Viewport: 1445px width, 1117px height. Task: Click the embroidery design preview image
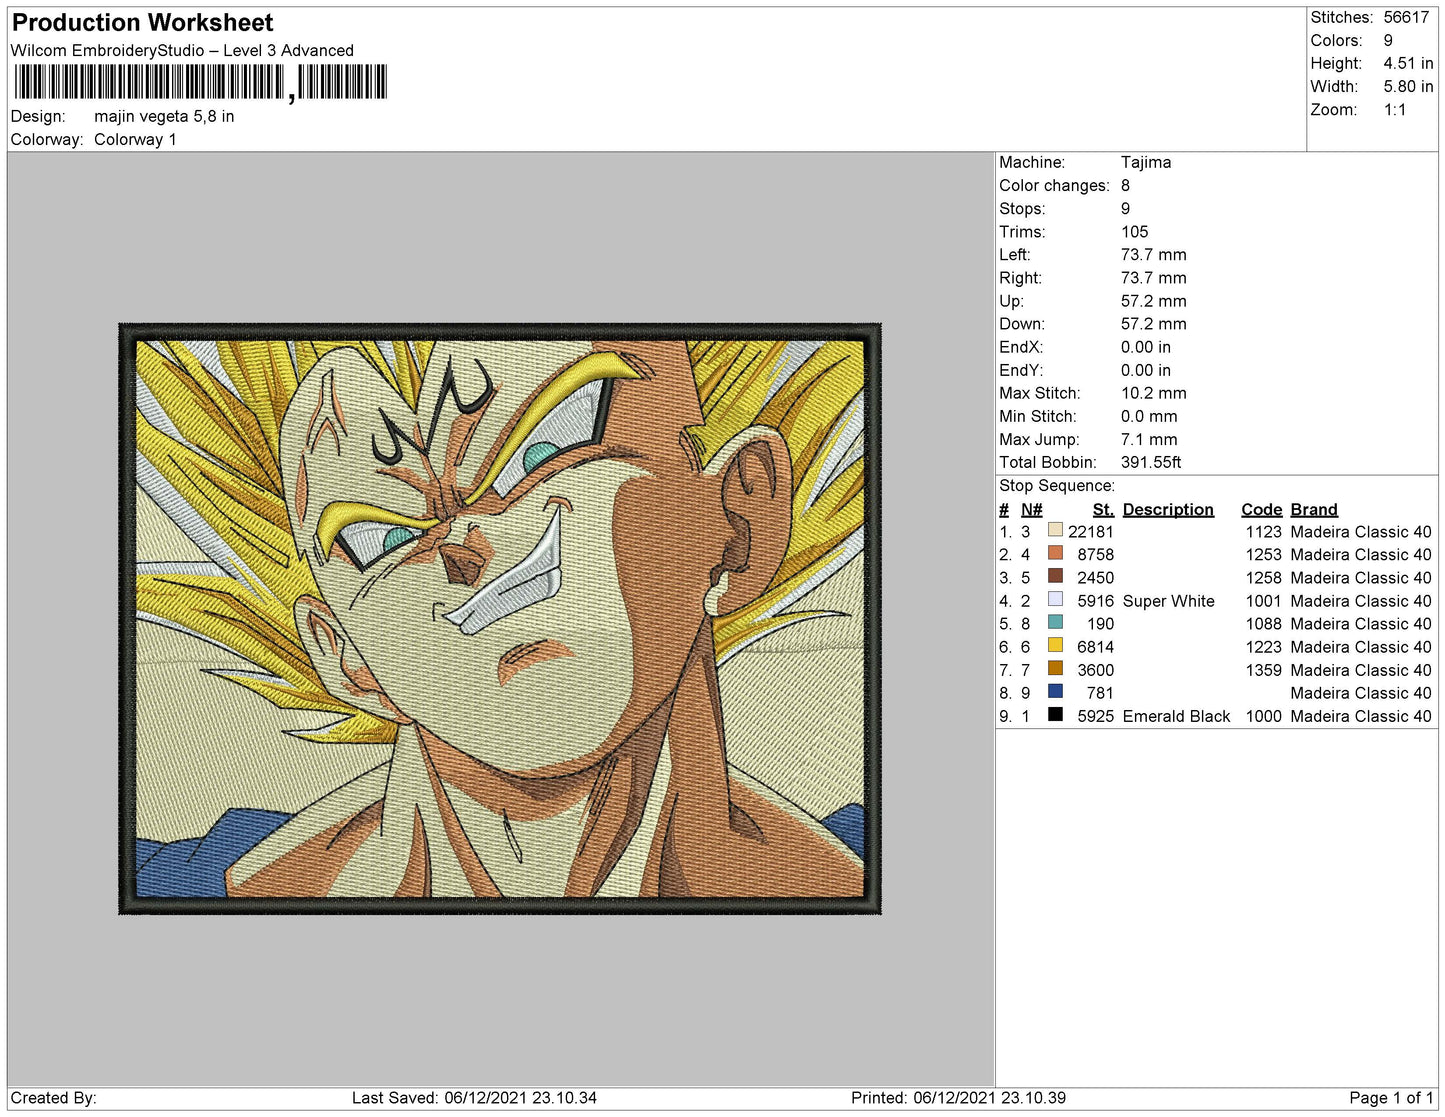pyautogui.click(x=500, y=618)
